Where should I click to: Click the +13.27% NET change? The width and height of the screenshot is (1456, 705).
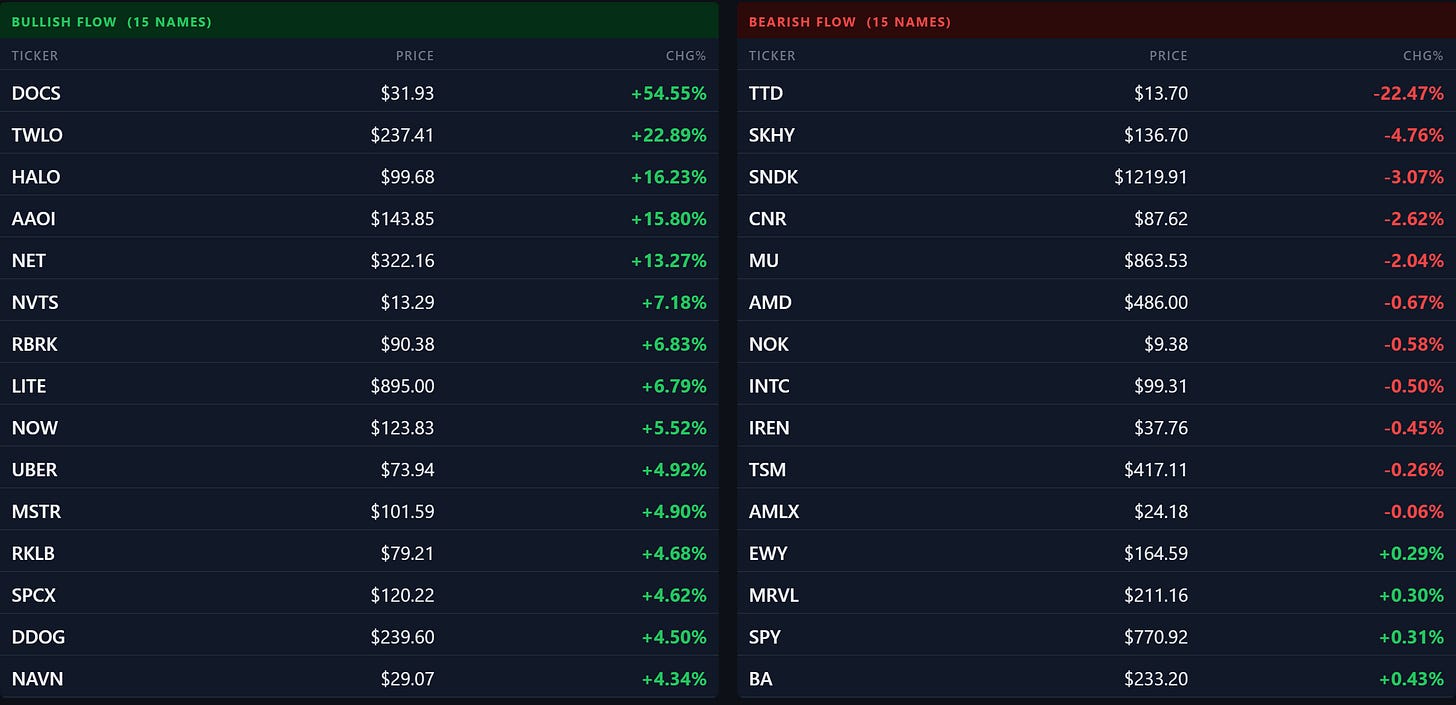tap(668, 261)
